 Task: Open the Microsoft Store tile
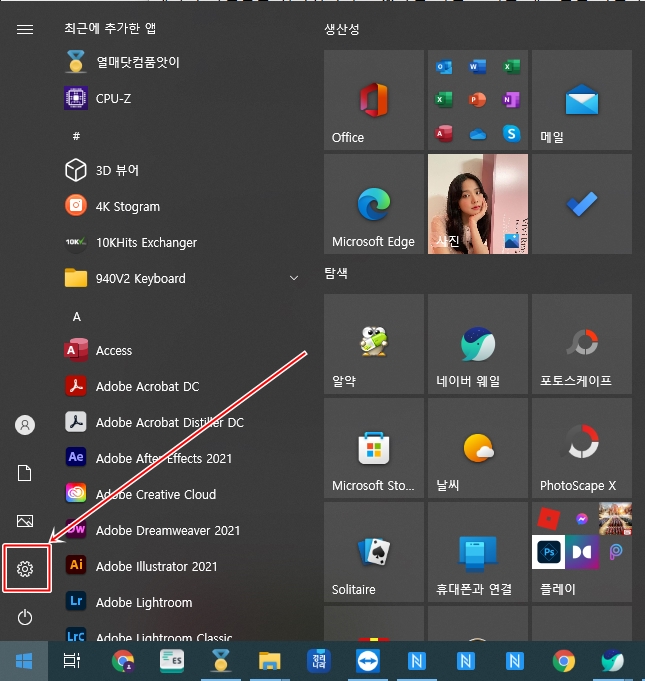(x=374, y=448)
